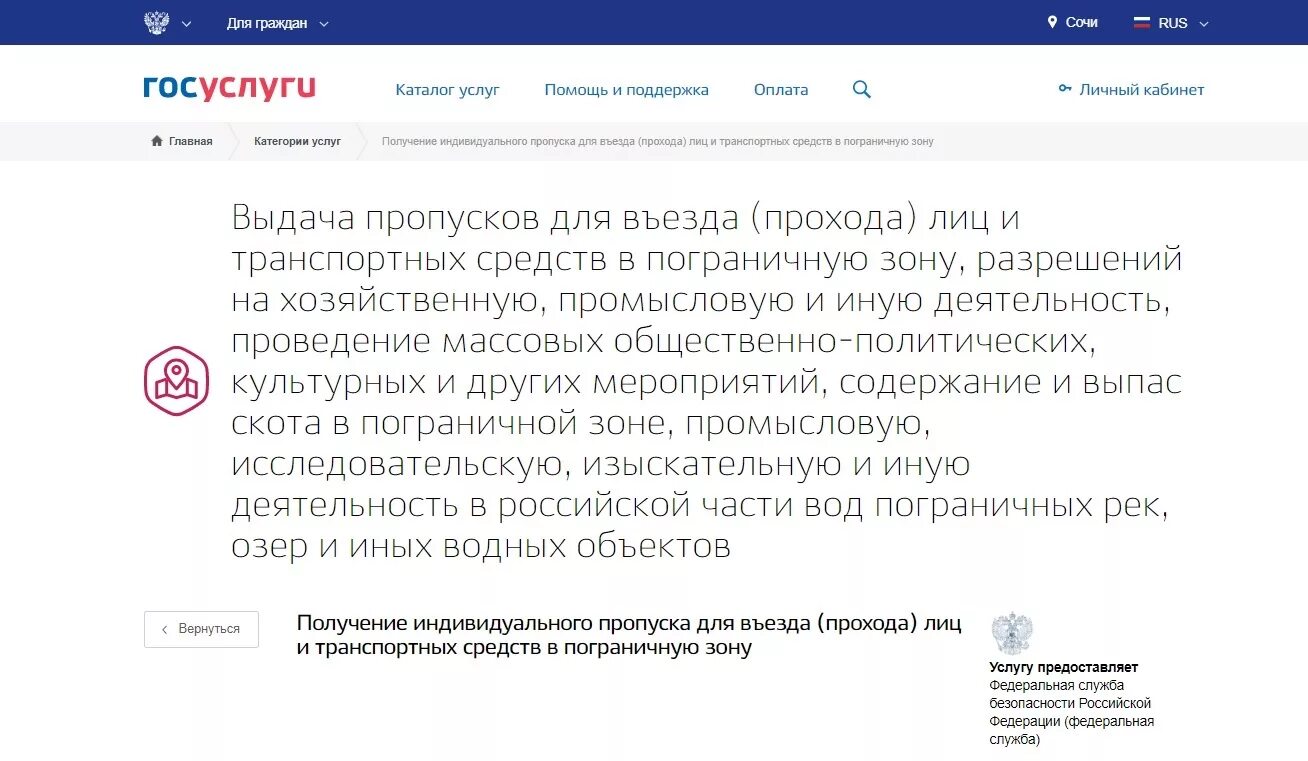The image size is (1308, 761).
Task: Open the Оплата menu item
Action: (x=781, y=90)
